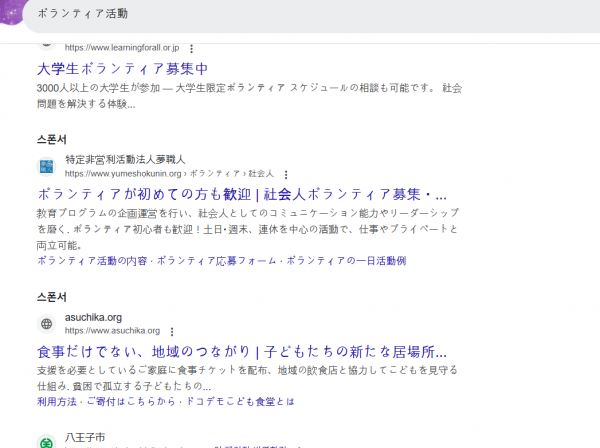Open the ドコデモこども食堂とは sitelink
The image size is (600, 448).
pos(245,402)
